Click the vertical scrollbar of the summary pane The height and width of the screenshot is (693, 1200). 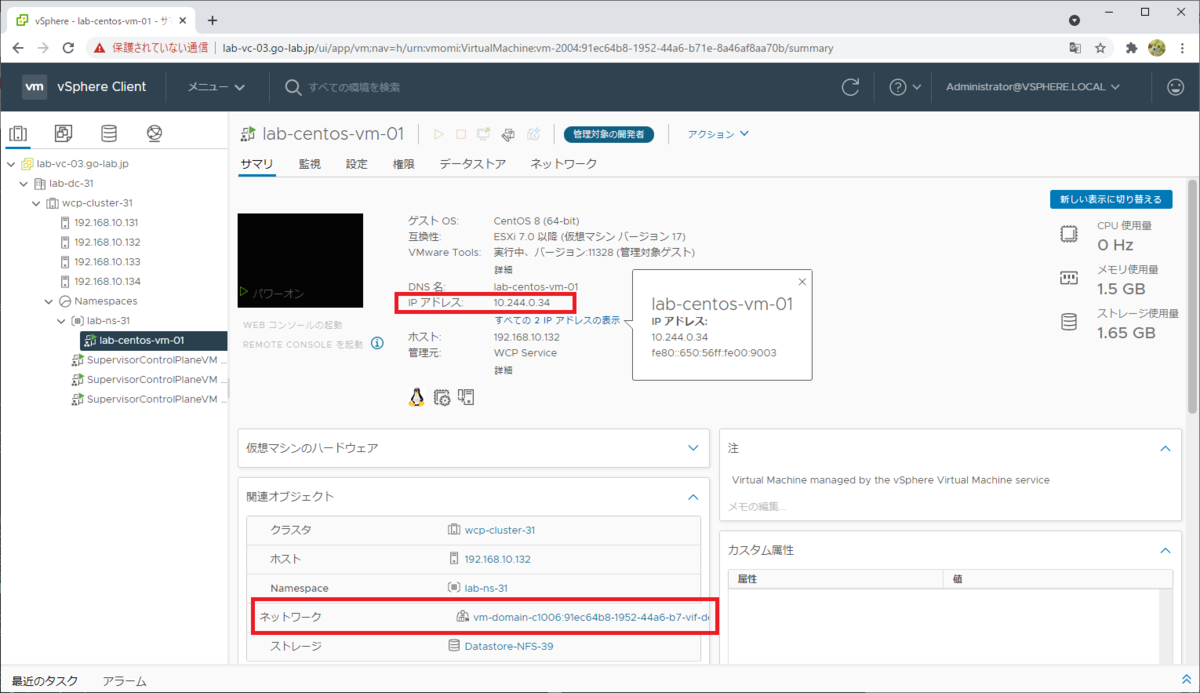click(x=1192, y=296)
